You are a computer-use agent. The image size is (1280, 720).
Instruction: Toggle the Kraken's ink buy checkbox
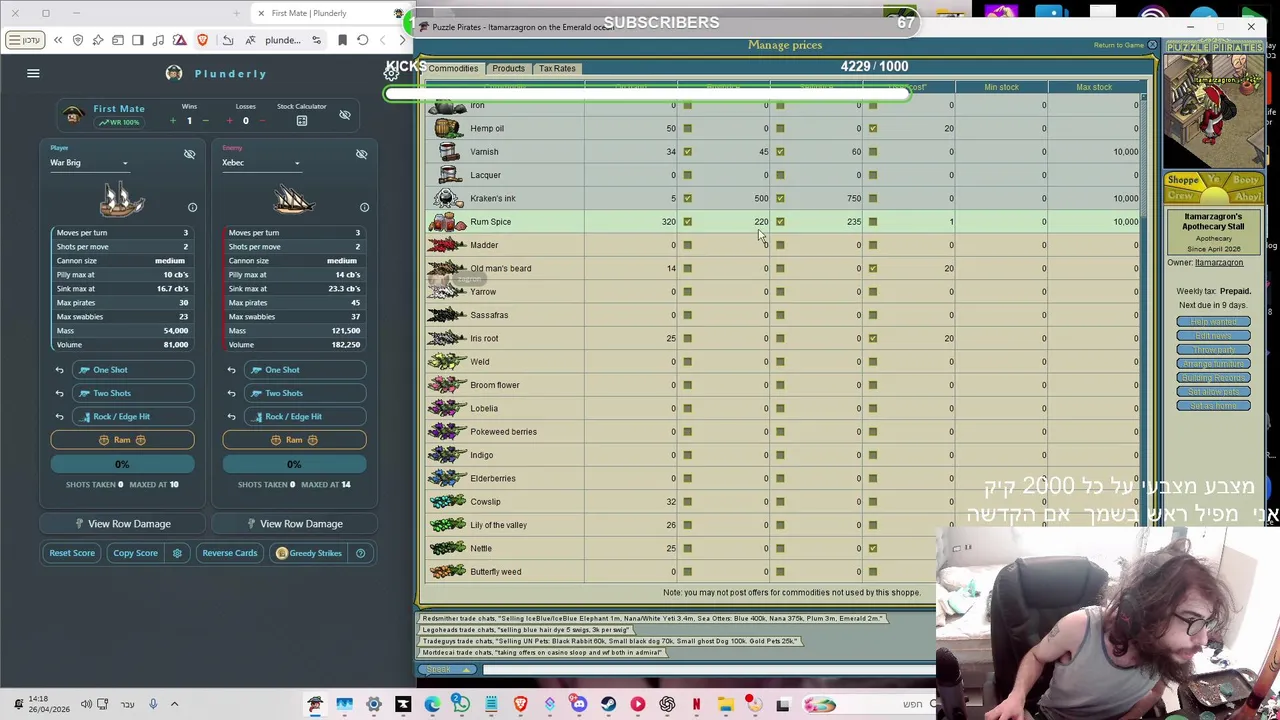click(x=687, y=198)
